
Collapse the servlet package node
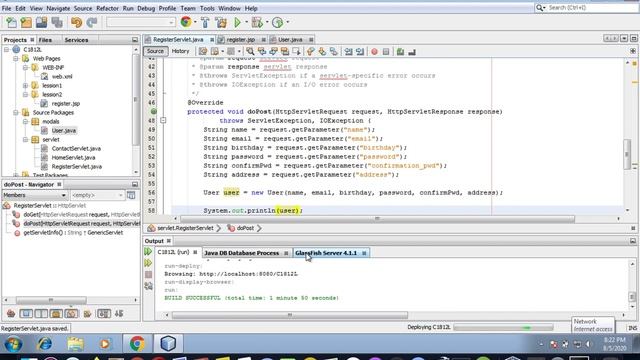[25, 139]
